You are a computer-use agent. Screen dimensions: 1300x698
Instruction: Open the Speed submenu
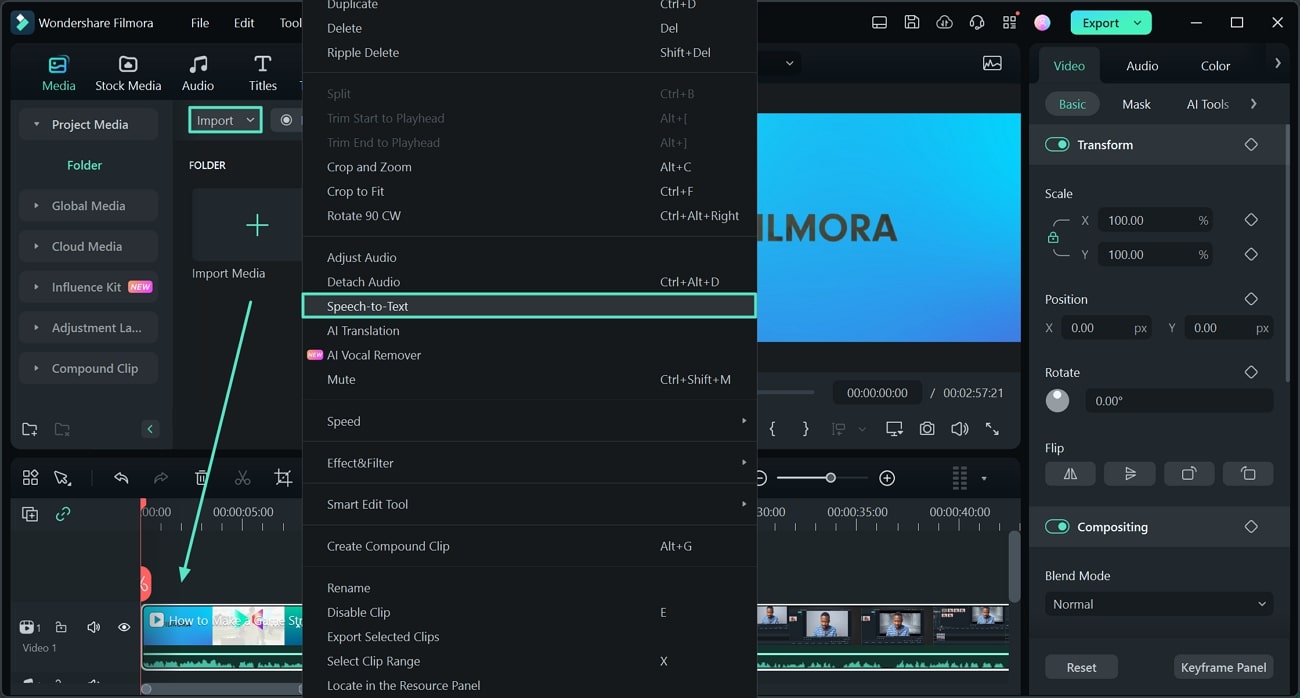pyautogui.click(x=529, y=421)
